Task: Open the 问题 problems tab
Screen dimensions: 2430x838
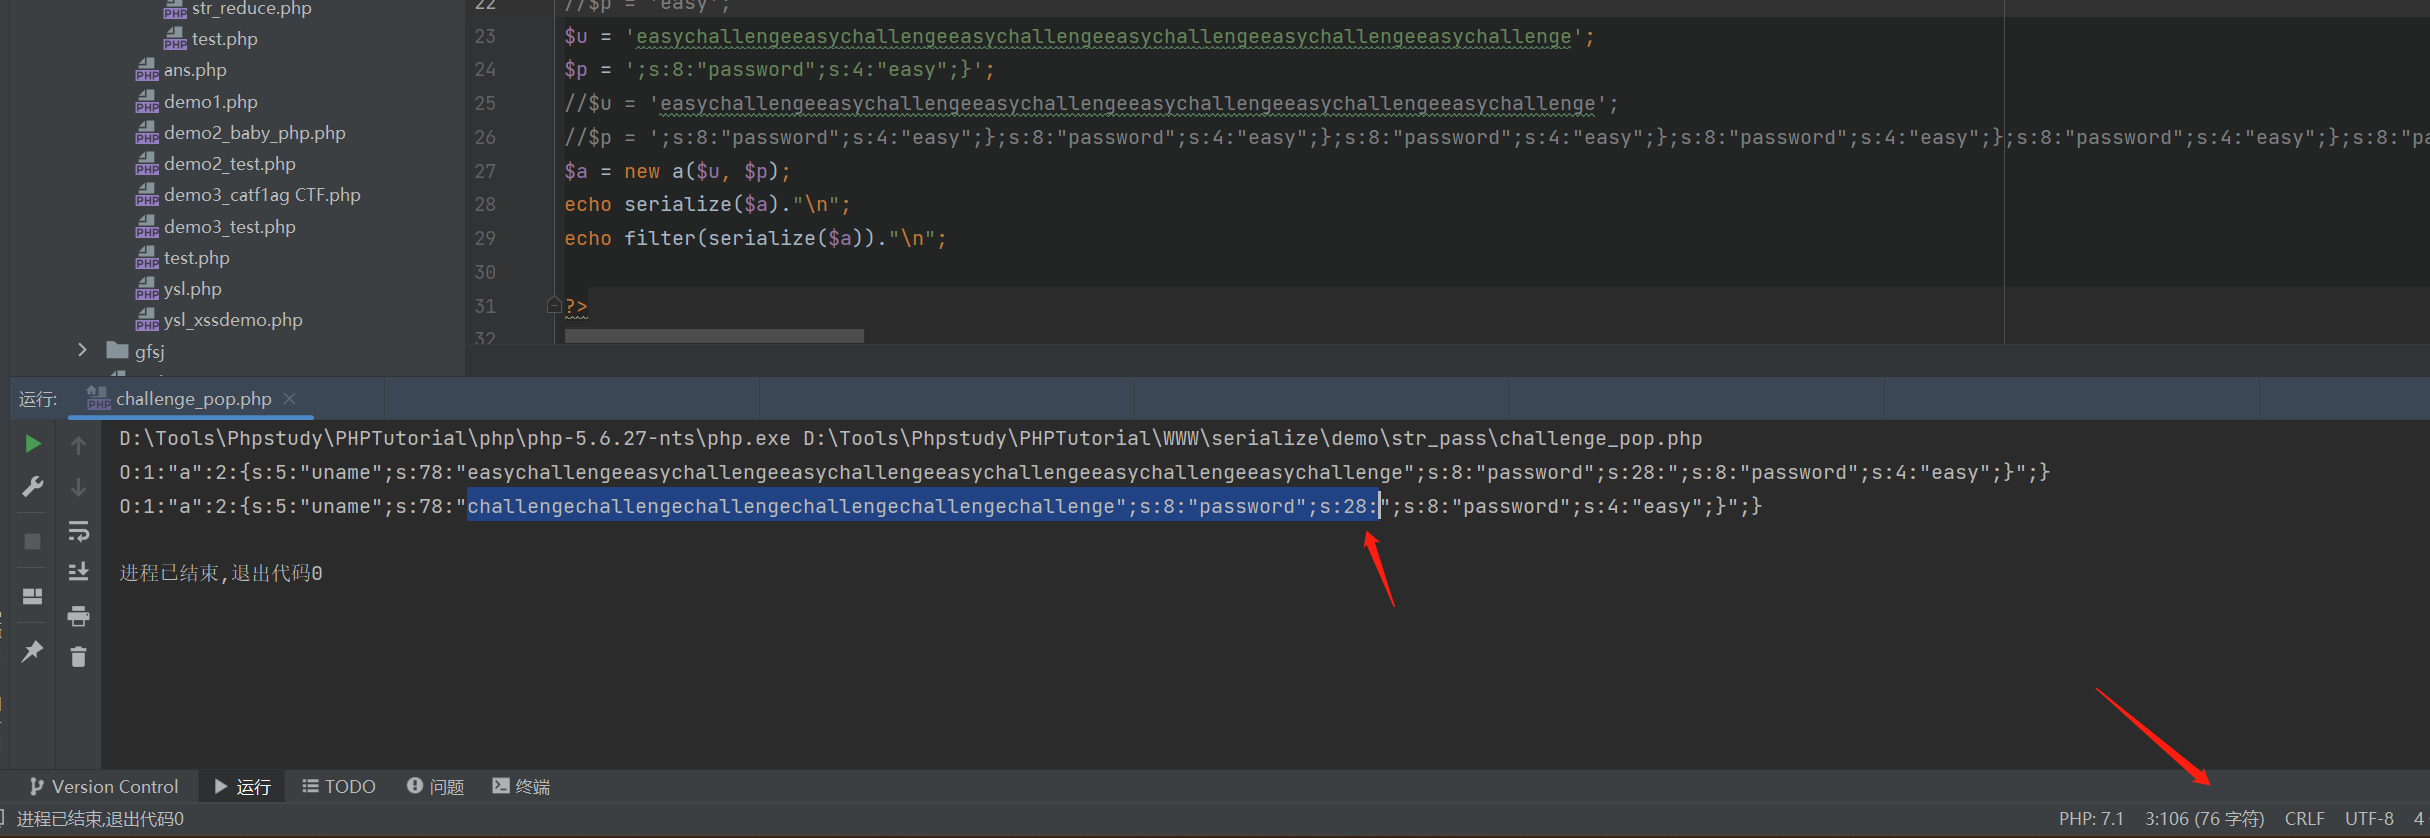Action: [x=436, y=786]
